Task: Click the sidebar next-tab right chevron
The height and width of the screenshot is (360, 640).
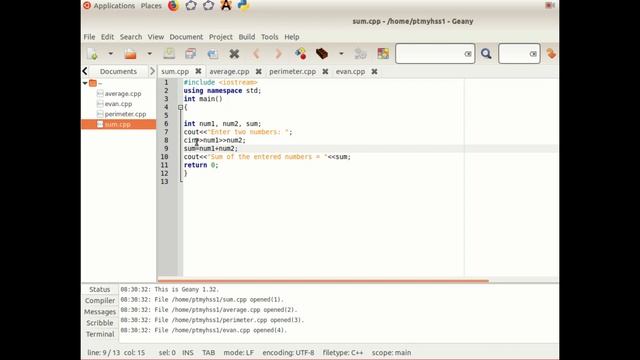Action: (x=152, y=71)
